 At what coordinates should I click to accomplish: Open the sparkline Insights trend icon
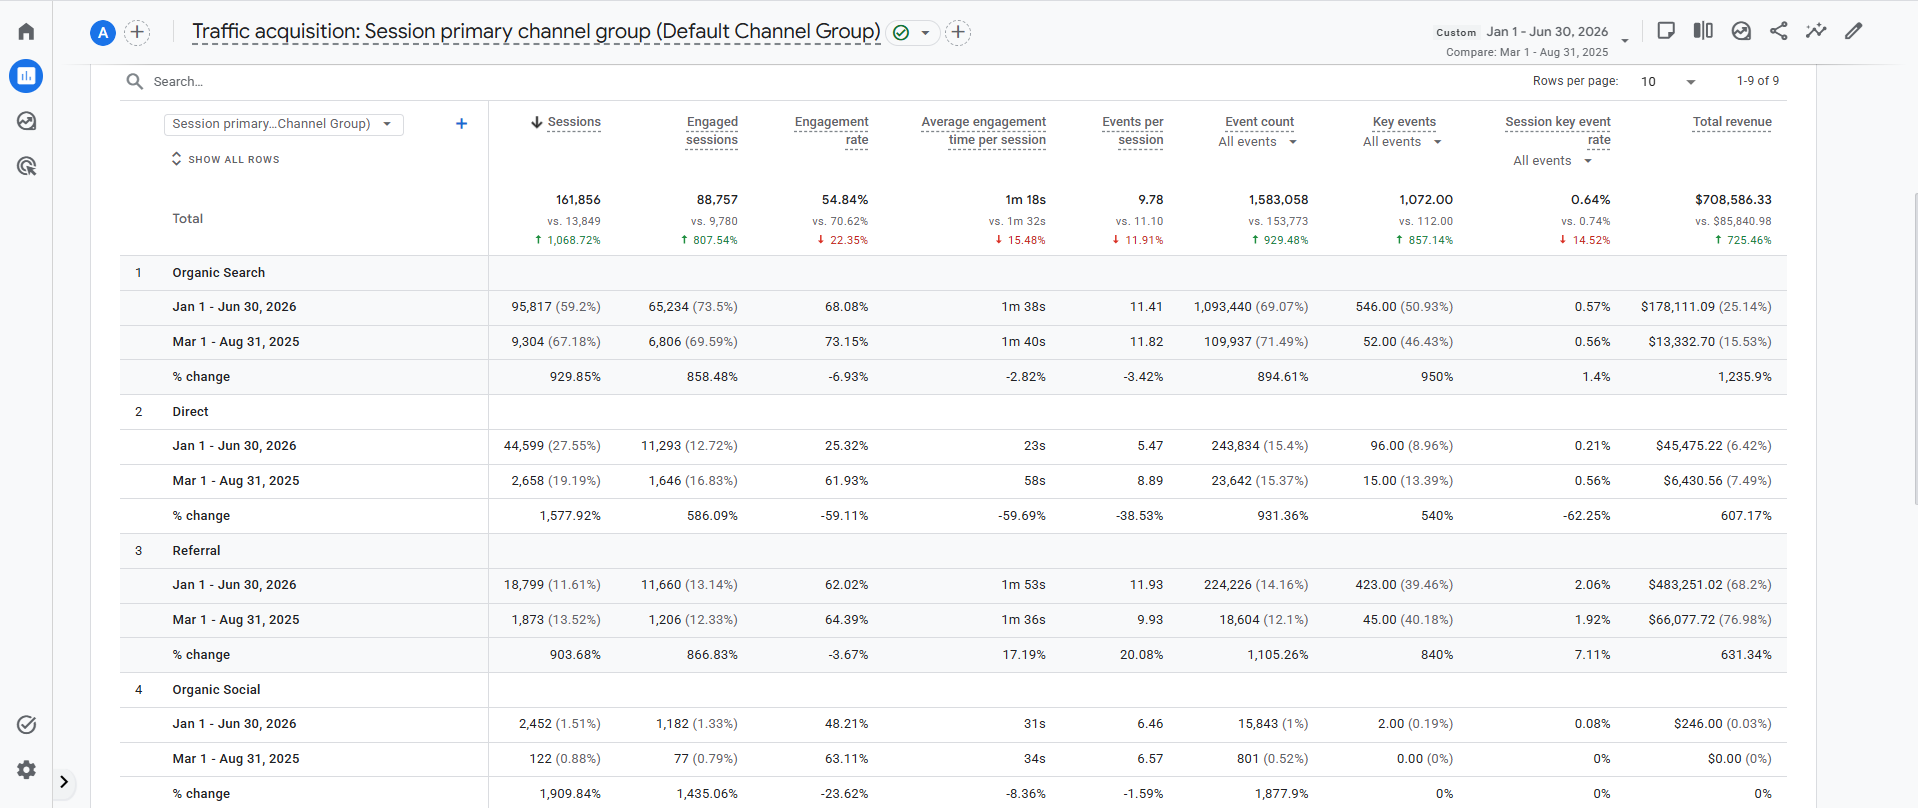pos(1816,31)
